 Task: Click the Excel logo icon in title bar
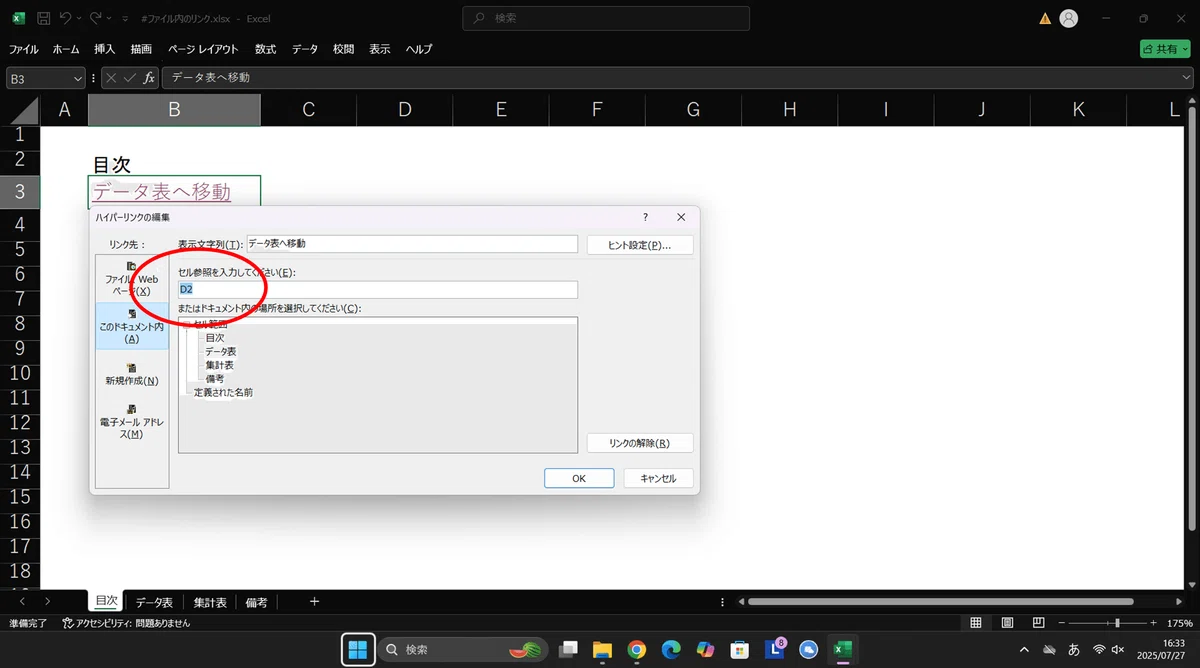(x=18, y=18)
